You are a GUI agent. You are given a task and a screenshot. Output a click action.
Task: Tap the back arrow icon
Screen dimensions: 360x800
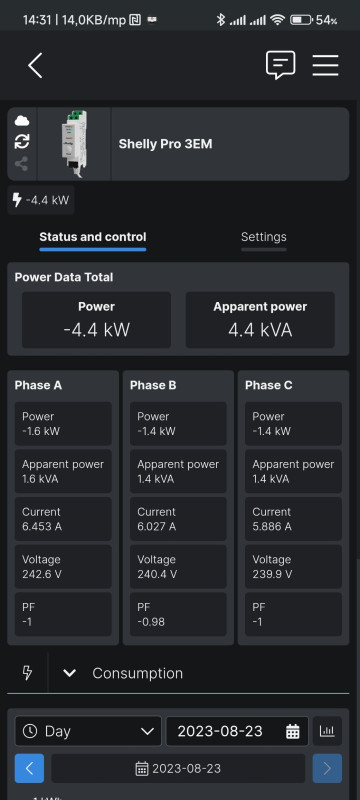(35, 65)
